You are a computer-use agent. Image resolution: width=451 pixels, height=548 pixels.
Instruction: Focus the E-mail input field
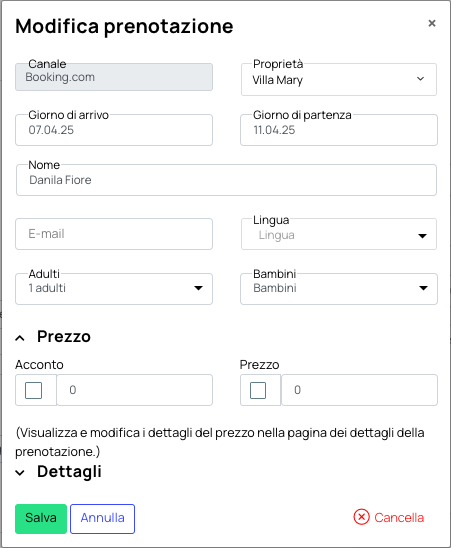pos(114,234)
